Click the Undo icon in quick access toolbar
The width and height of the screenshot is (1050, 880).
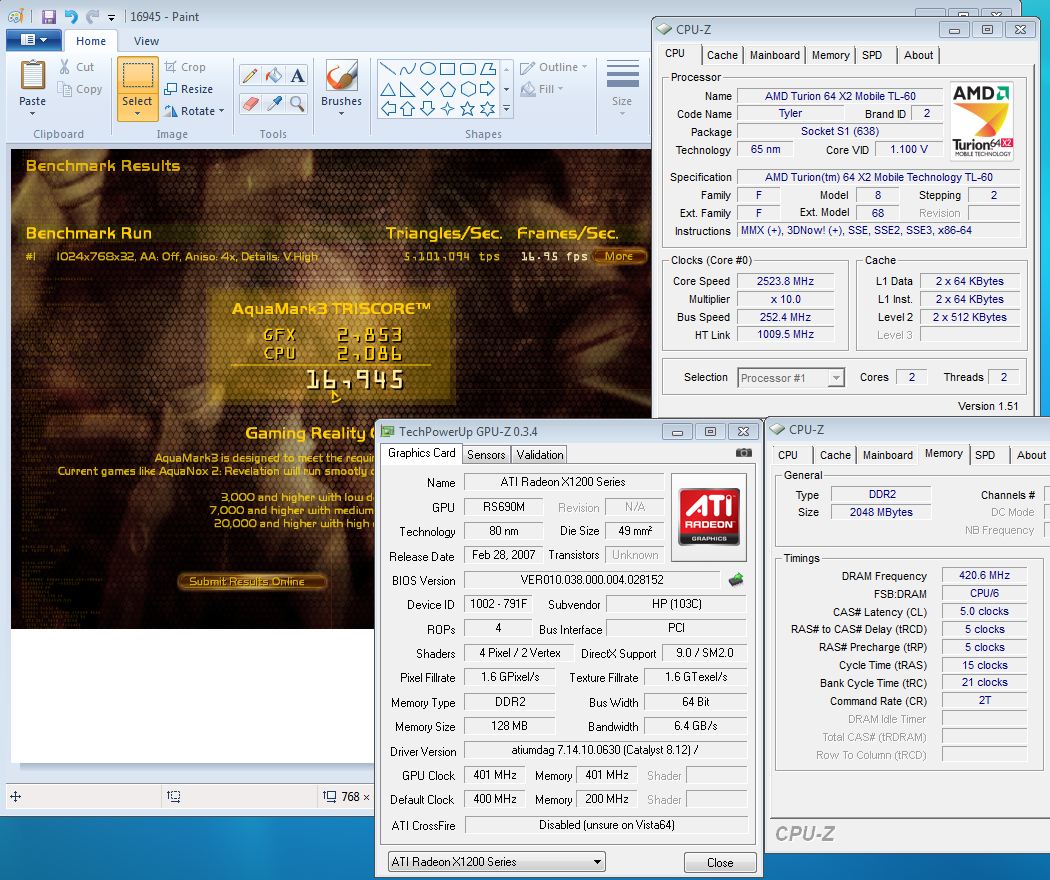[x=71, y=17]
